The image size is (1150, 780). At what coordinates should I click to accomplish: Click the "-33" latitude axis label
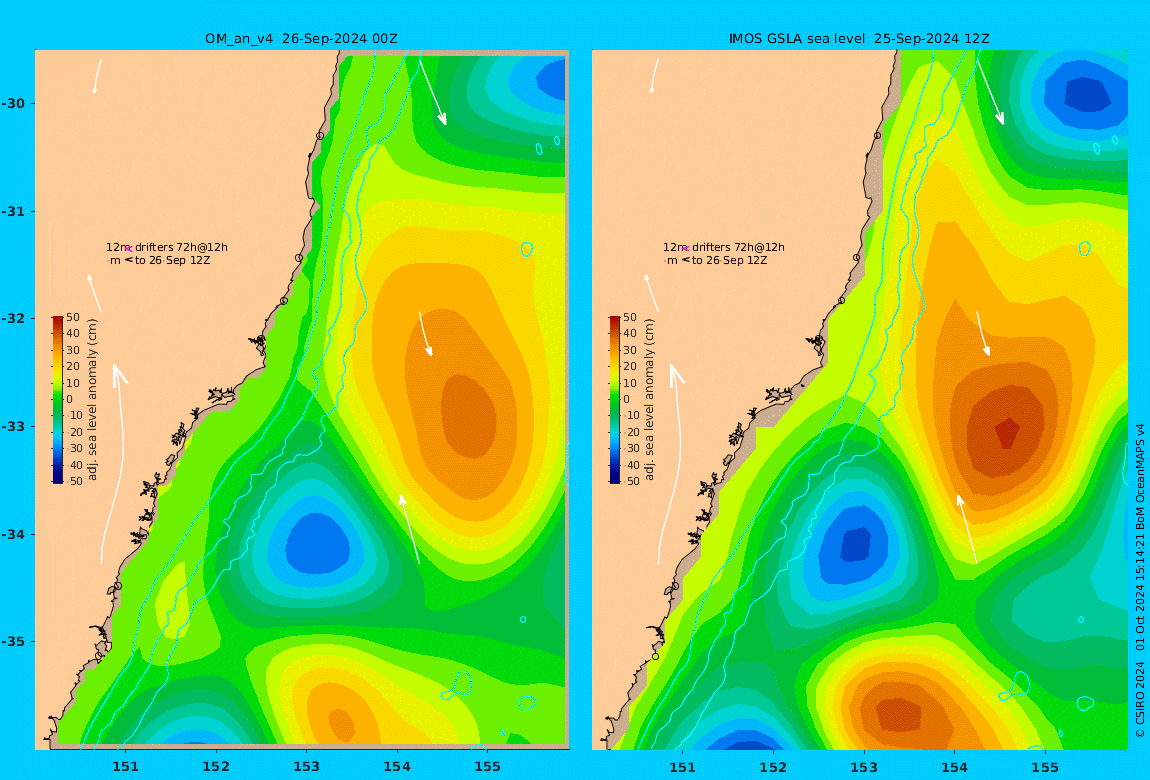(x=12, y=427)
